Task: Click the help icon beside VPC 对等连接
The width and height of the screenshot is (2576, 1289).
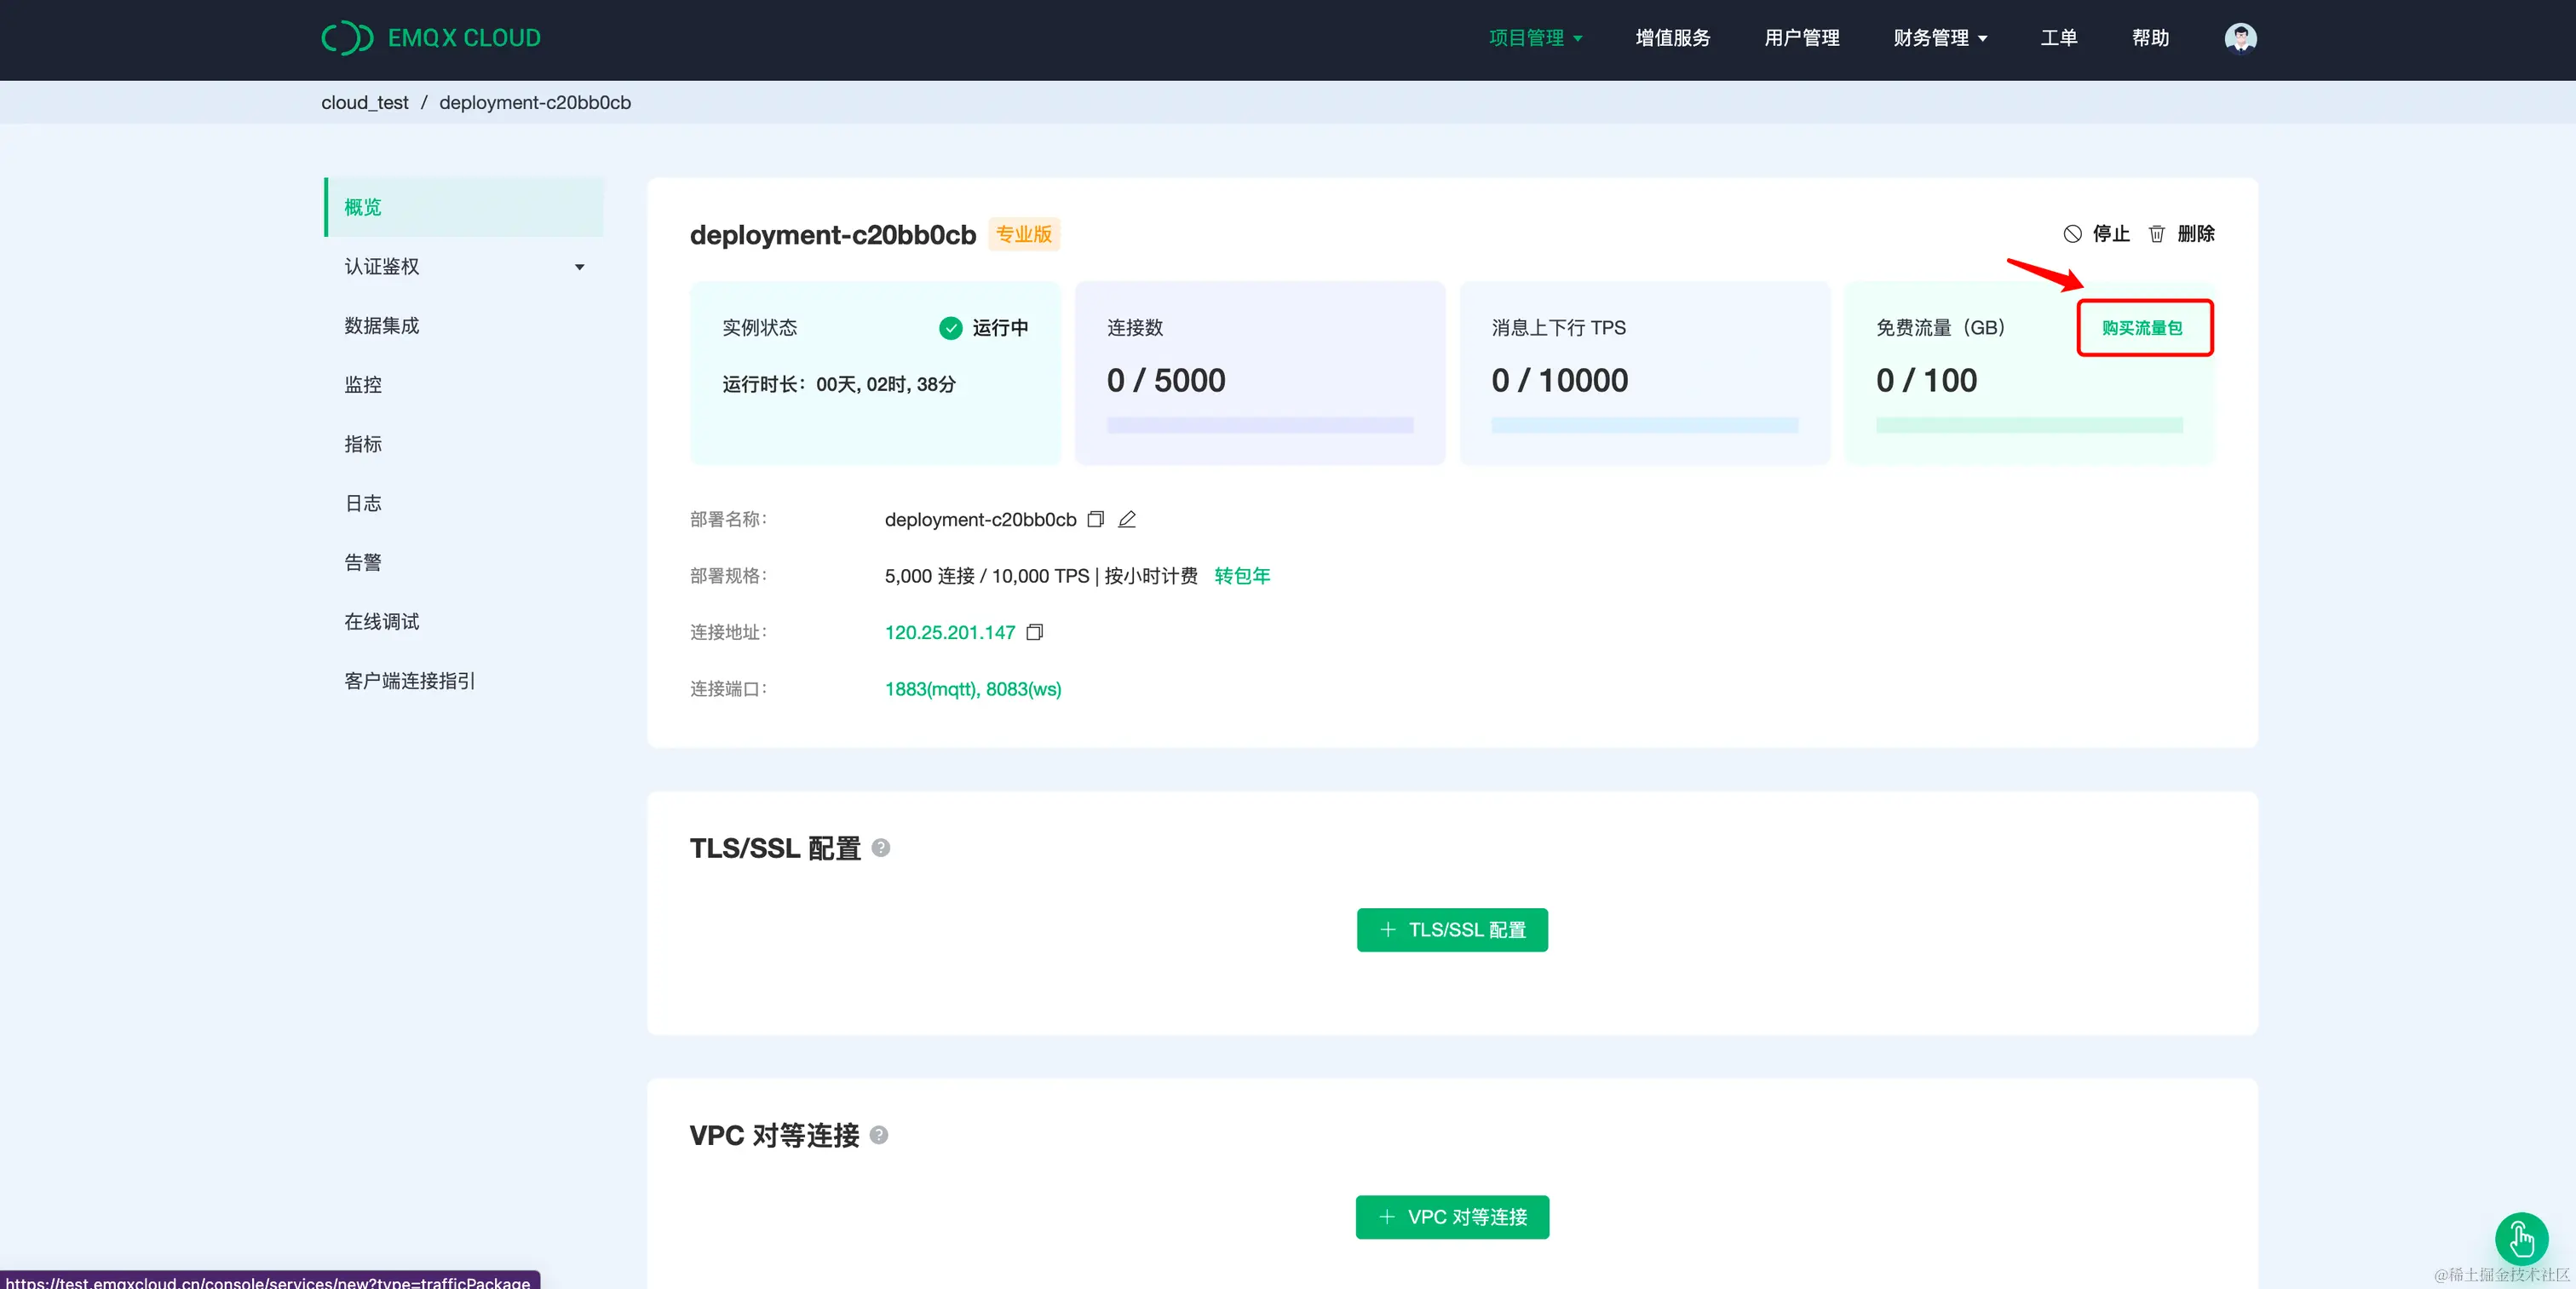Action: pyautogui.click(x=879, y=1135)
